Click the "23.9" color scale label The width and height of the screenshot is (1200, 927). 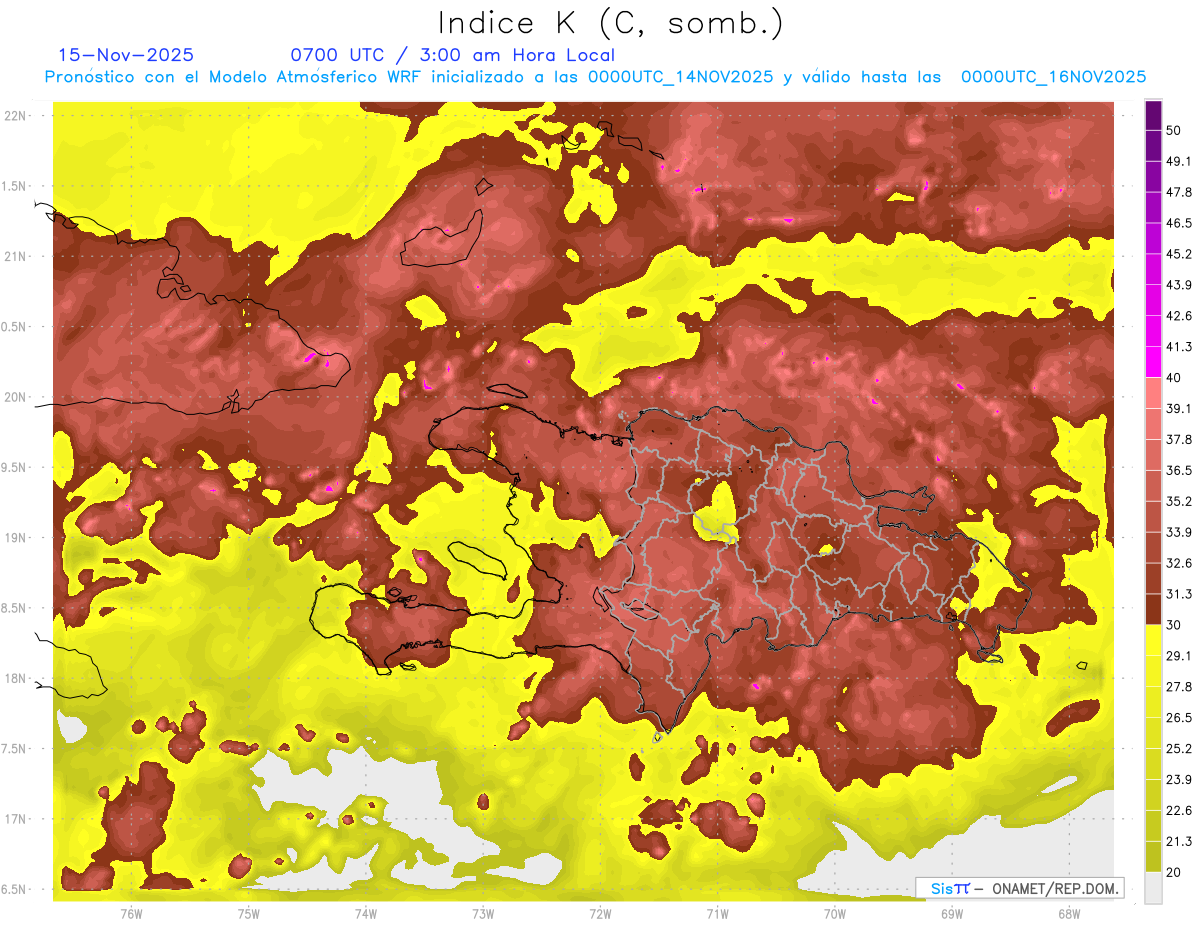point(1179,780)
